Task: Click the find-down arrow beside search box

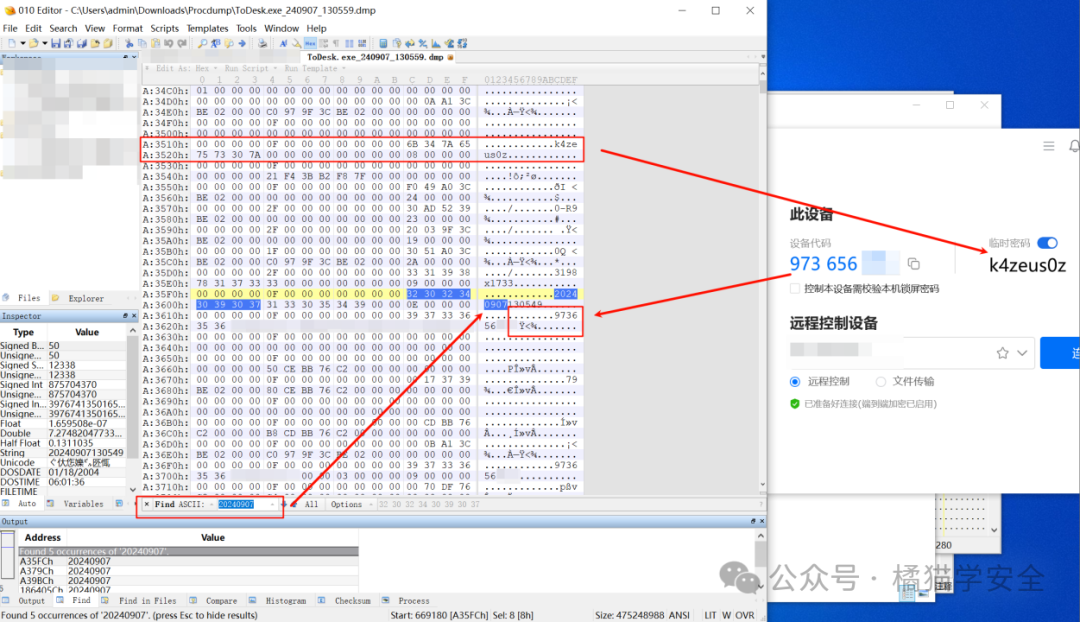Action: [x=284, y=504]
